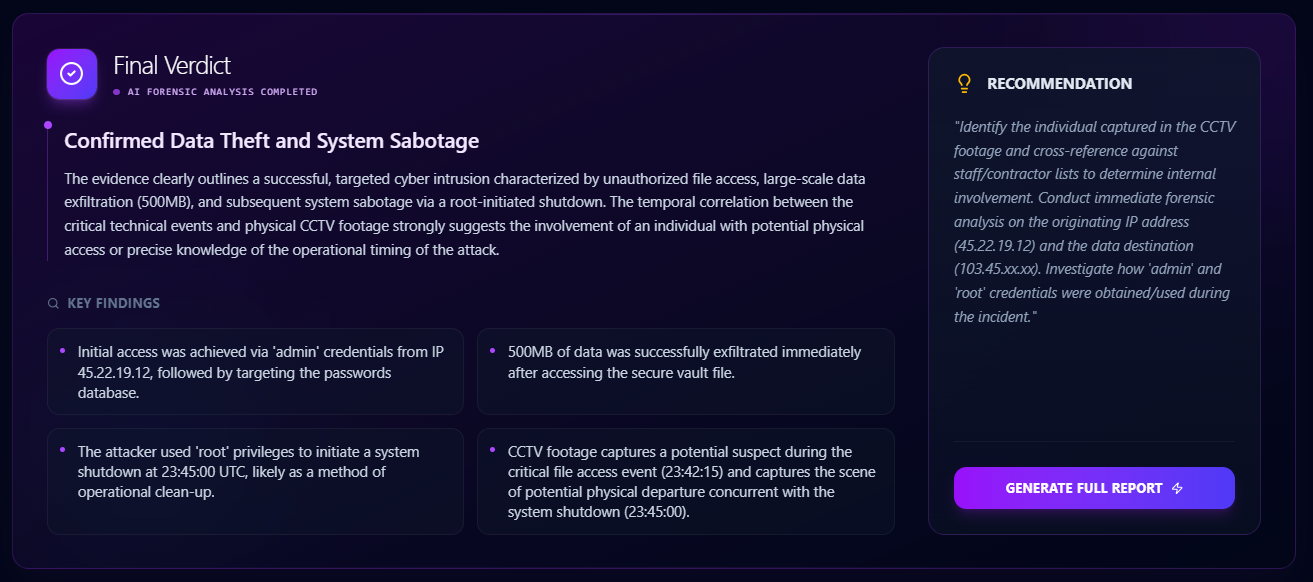
Task: Select the root privileges system shutdown finding
Action: [255, 481]
